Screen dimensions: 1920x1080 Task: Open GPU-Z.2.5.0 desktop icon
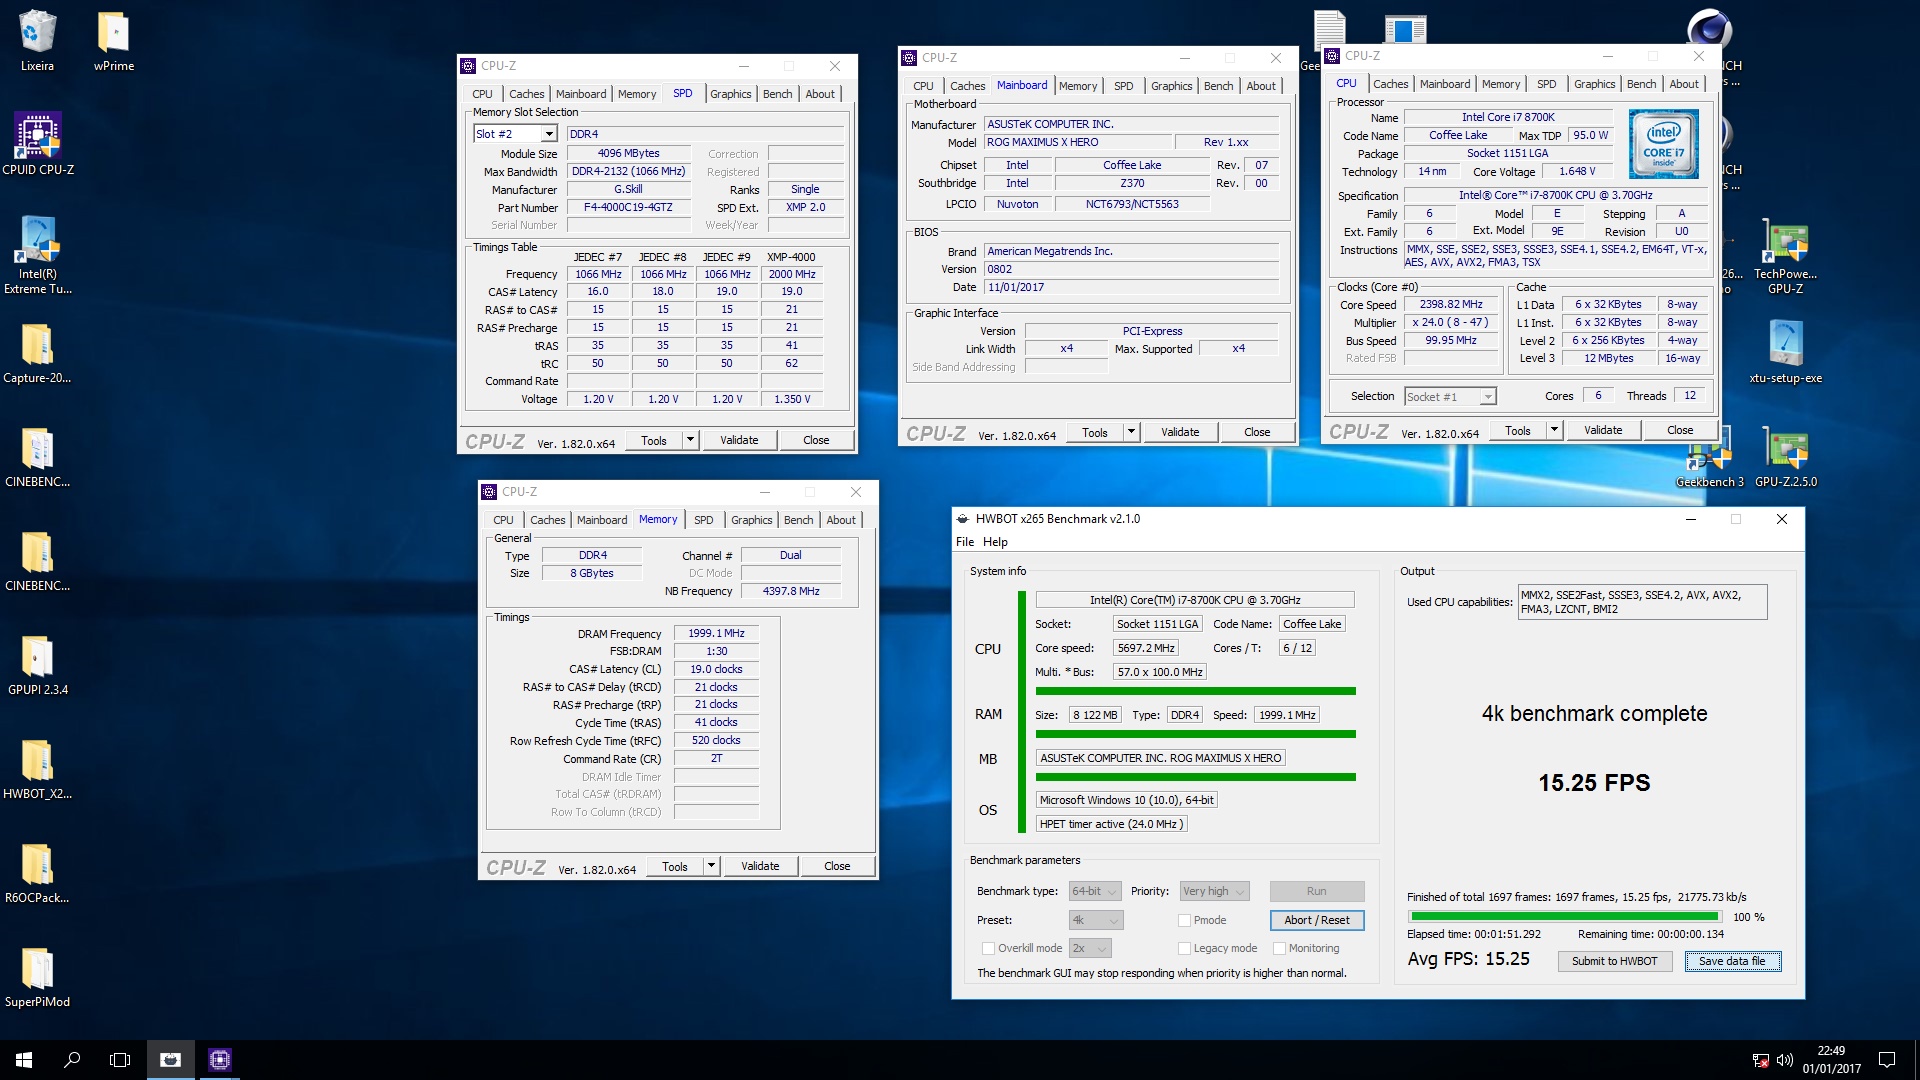click(x=1786, y=449)
